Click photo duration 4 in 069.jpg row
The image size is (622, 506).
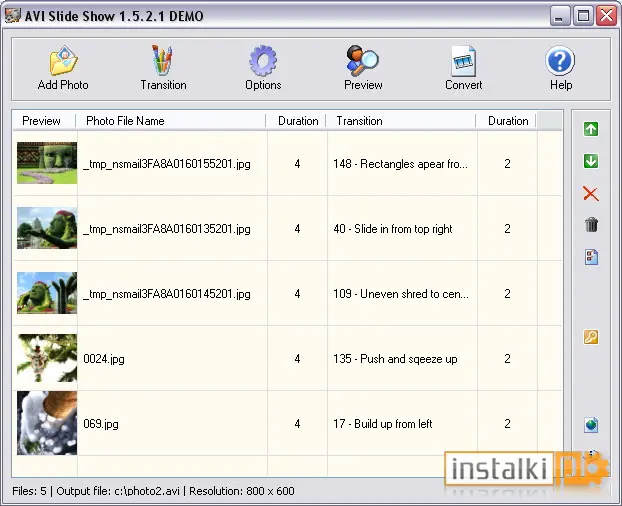pos(297,424)
